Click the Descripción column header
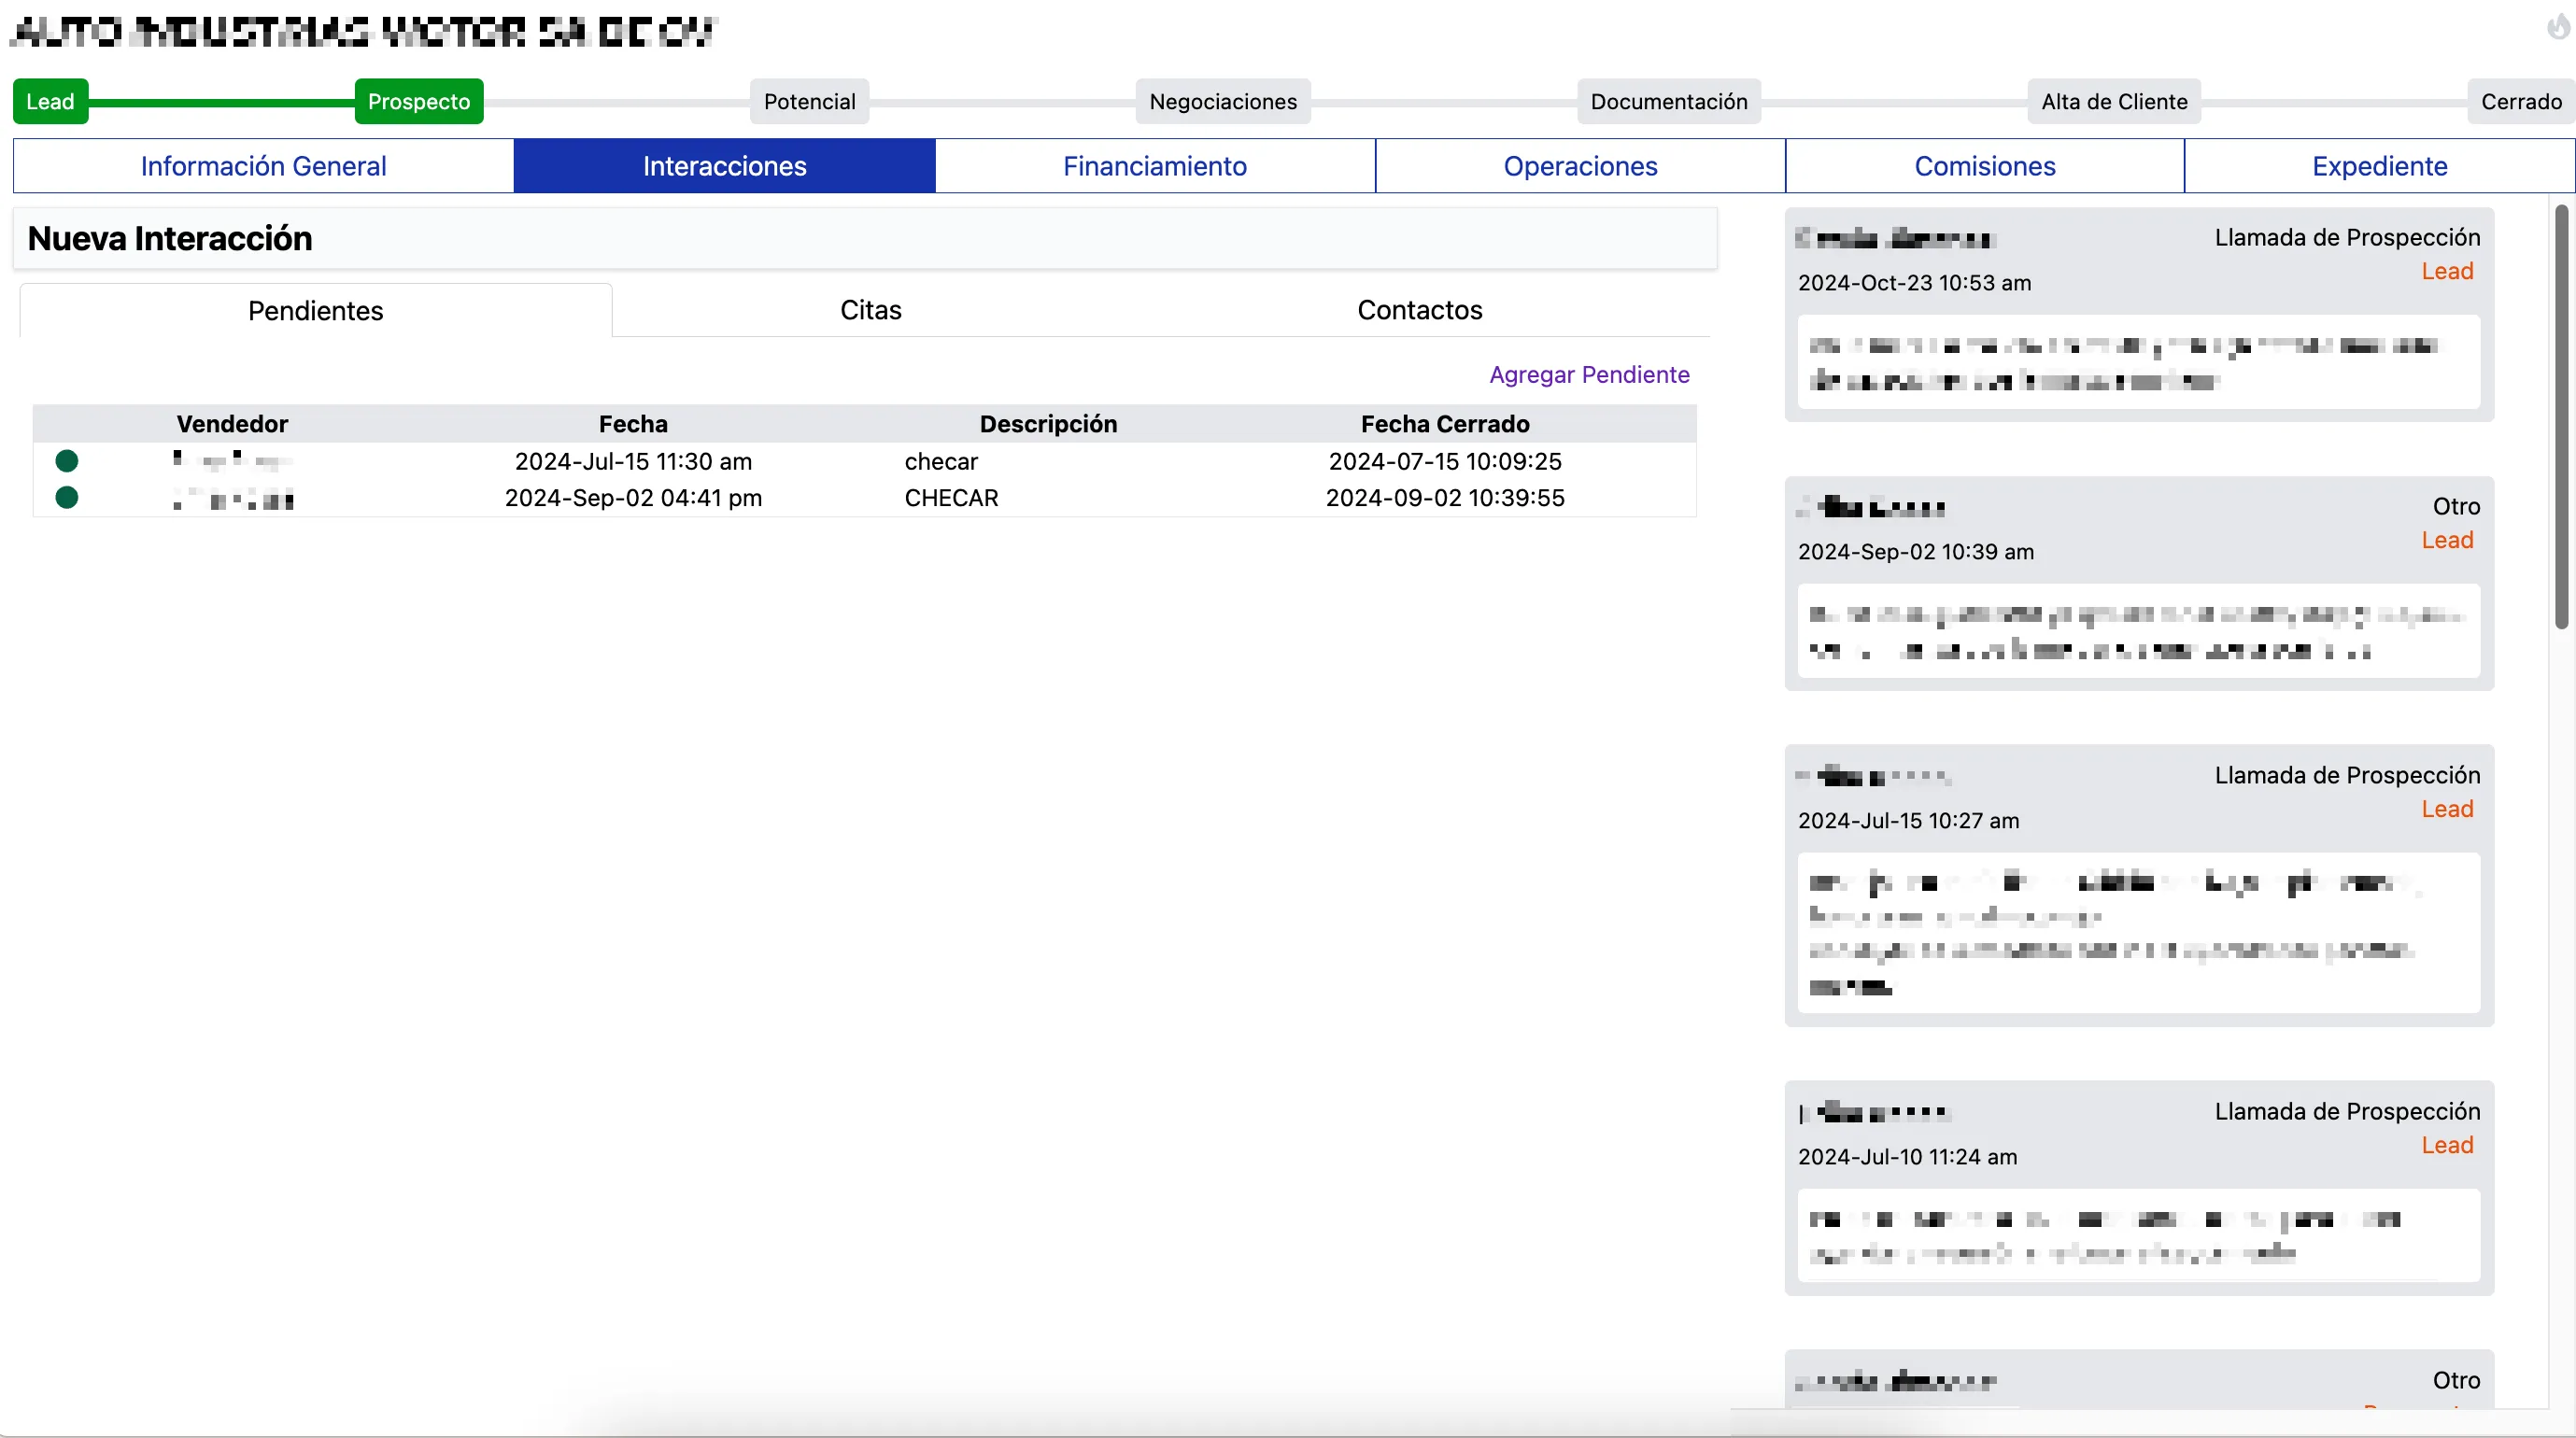Image resolution: width=2576 pixels, height=1438 pixels. click(x=1048, y=424)
